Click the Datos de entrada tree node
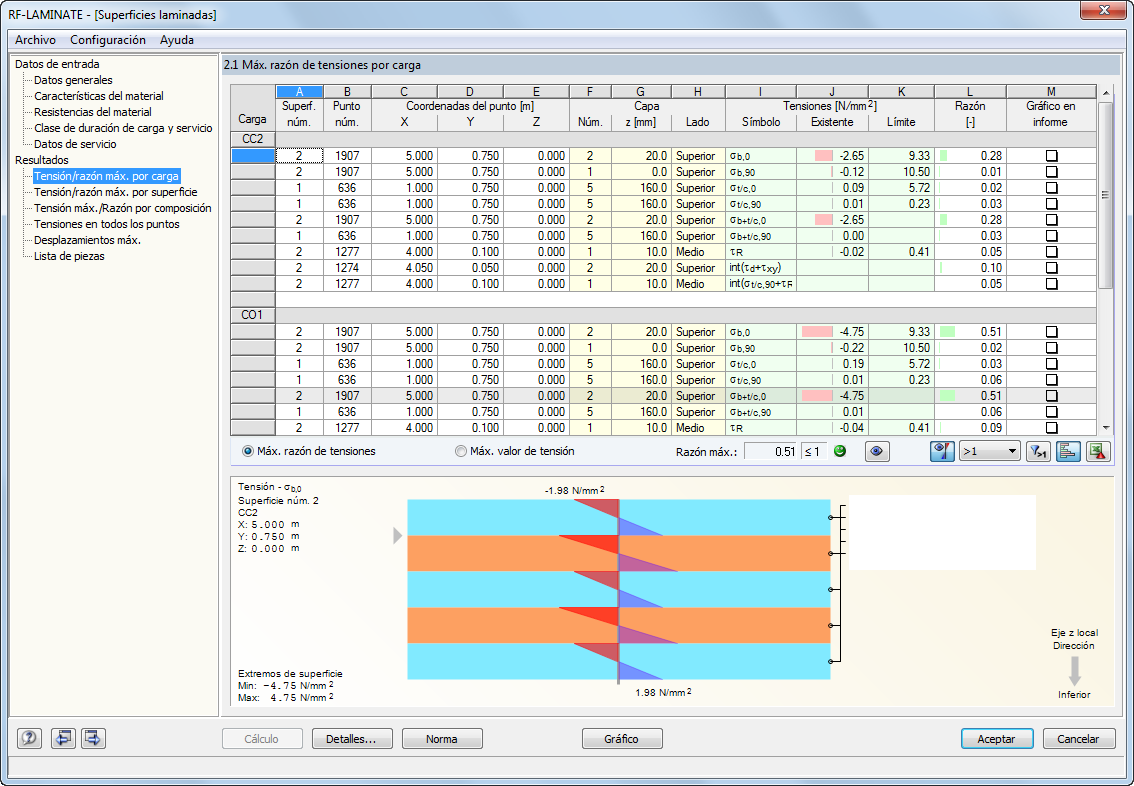Image resolution: width=1134 pixels, height=786 pixels. click(57, 64)
